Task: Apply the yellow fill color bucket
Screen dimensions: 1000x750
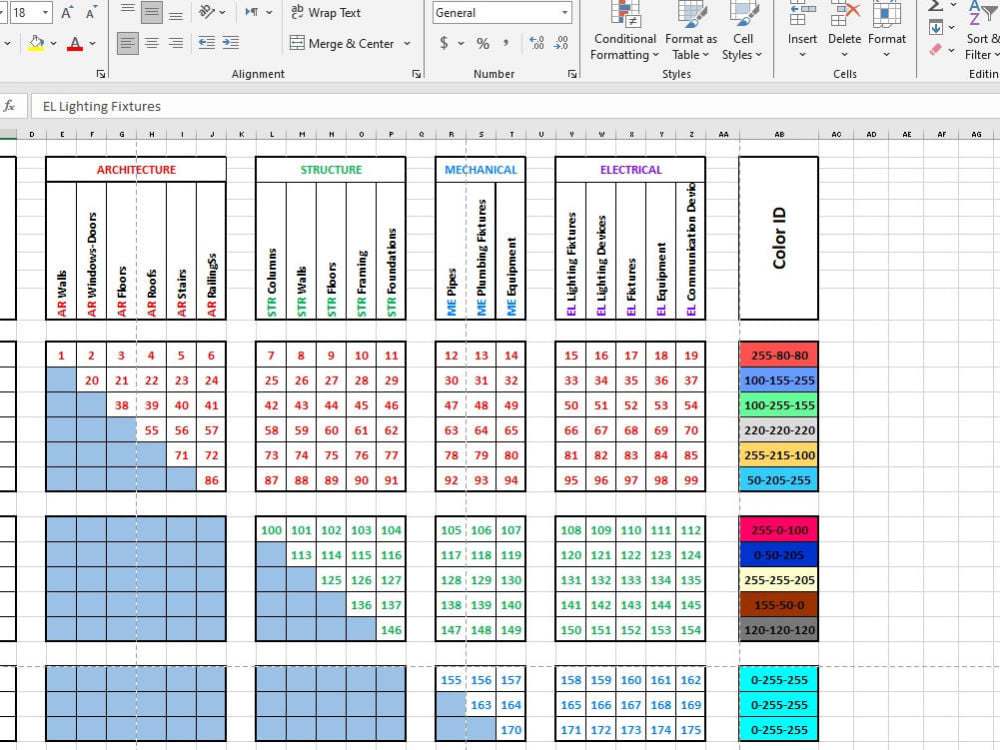Action: tap(36, 43)
